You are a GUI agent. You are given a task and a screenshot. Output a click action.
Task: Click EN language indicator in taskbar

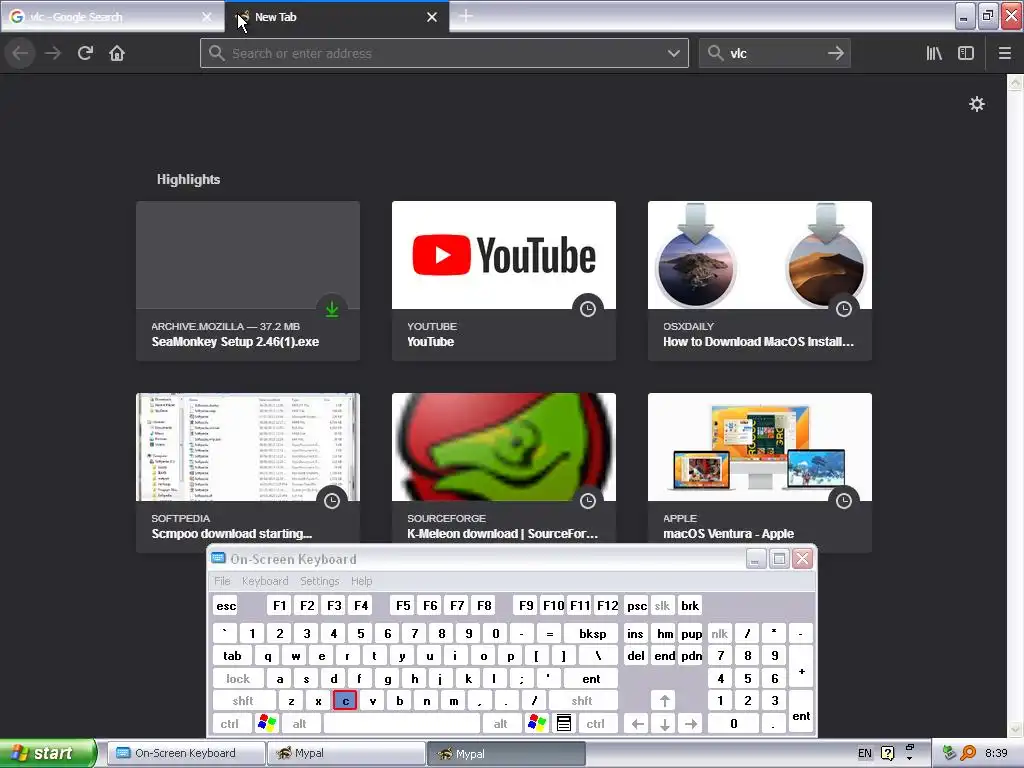(865, 753)
